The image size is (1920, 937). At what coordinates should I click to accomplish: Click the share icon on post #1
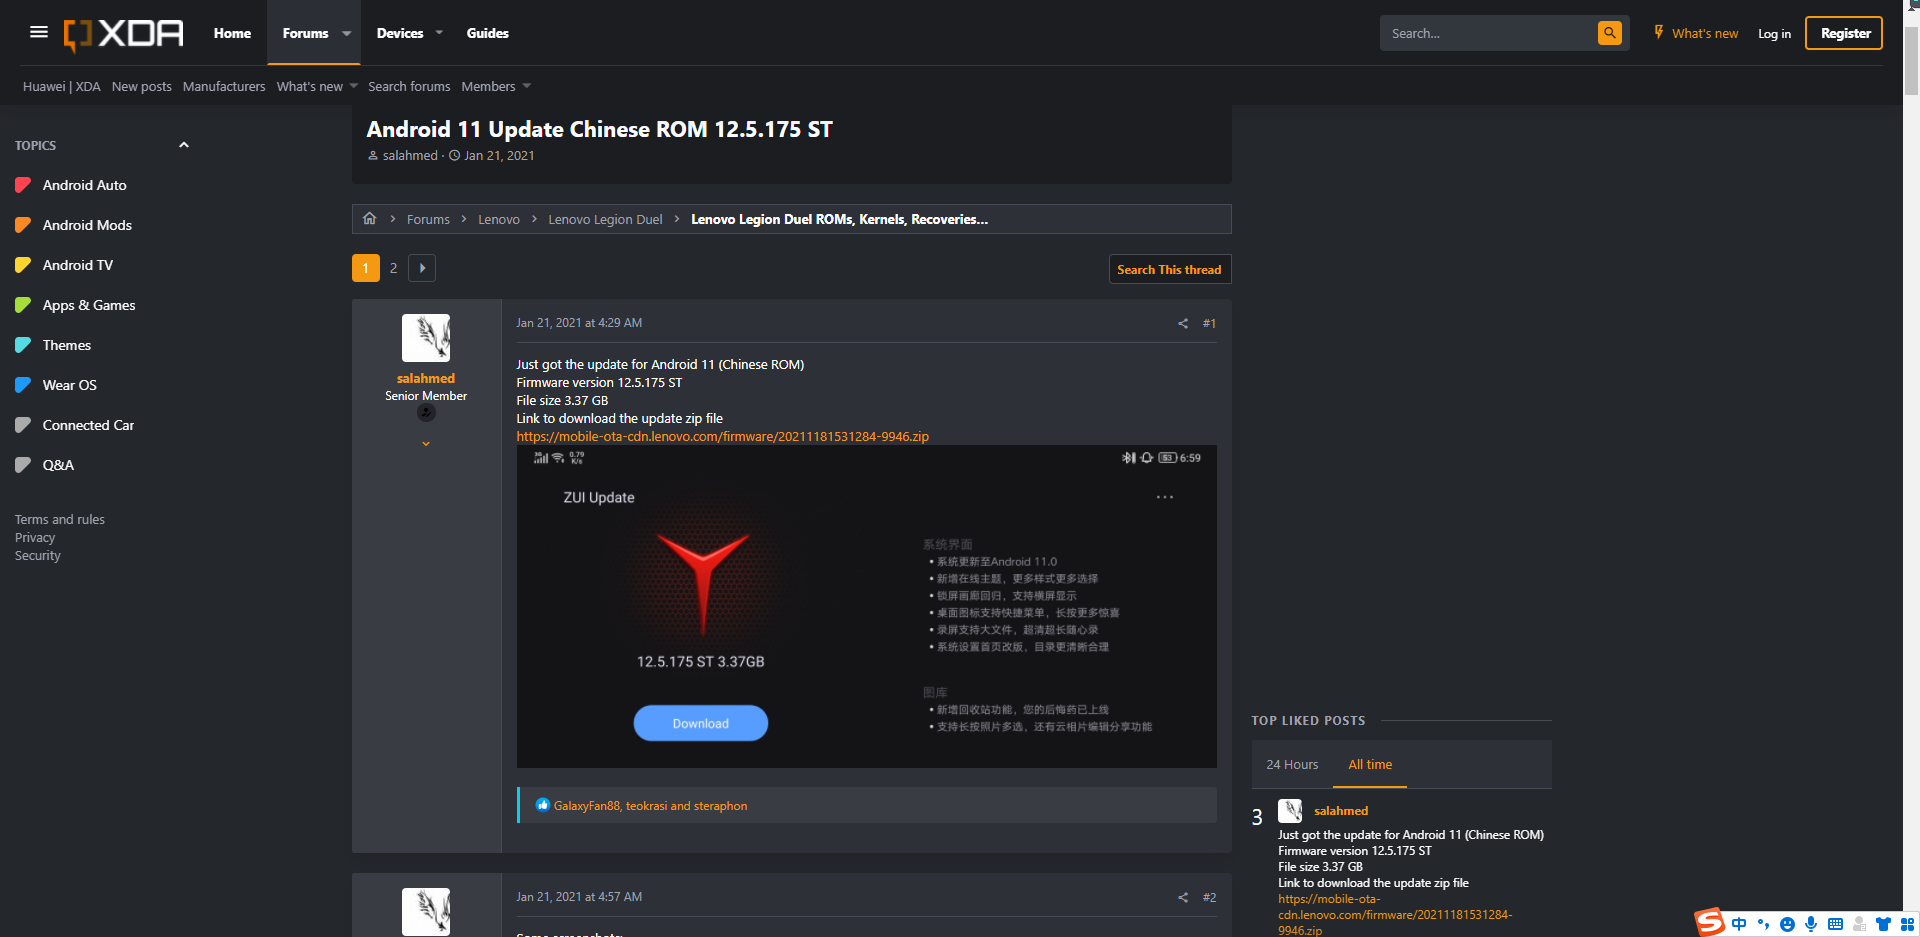[1183, 323]
